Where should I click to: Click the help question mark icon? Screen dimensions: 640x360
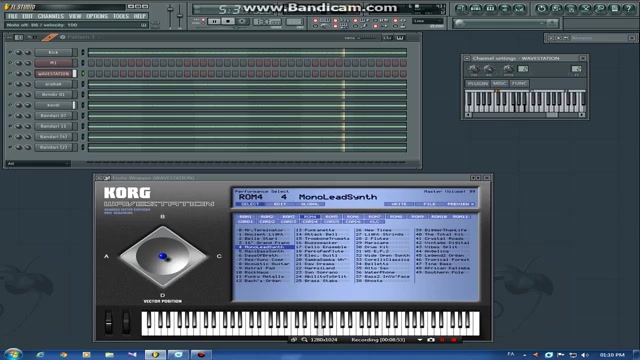click(629, 9)
